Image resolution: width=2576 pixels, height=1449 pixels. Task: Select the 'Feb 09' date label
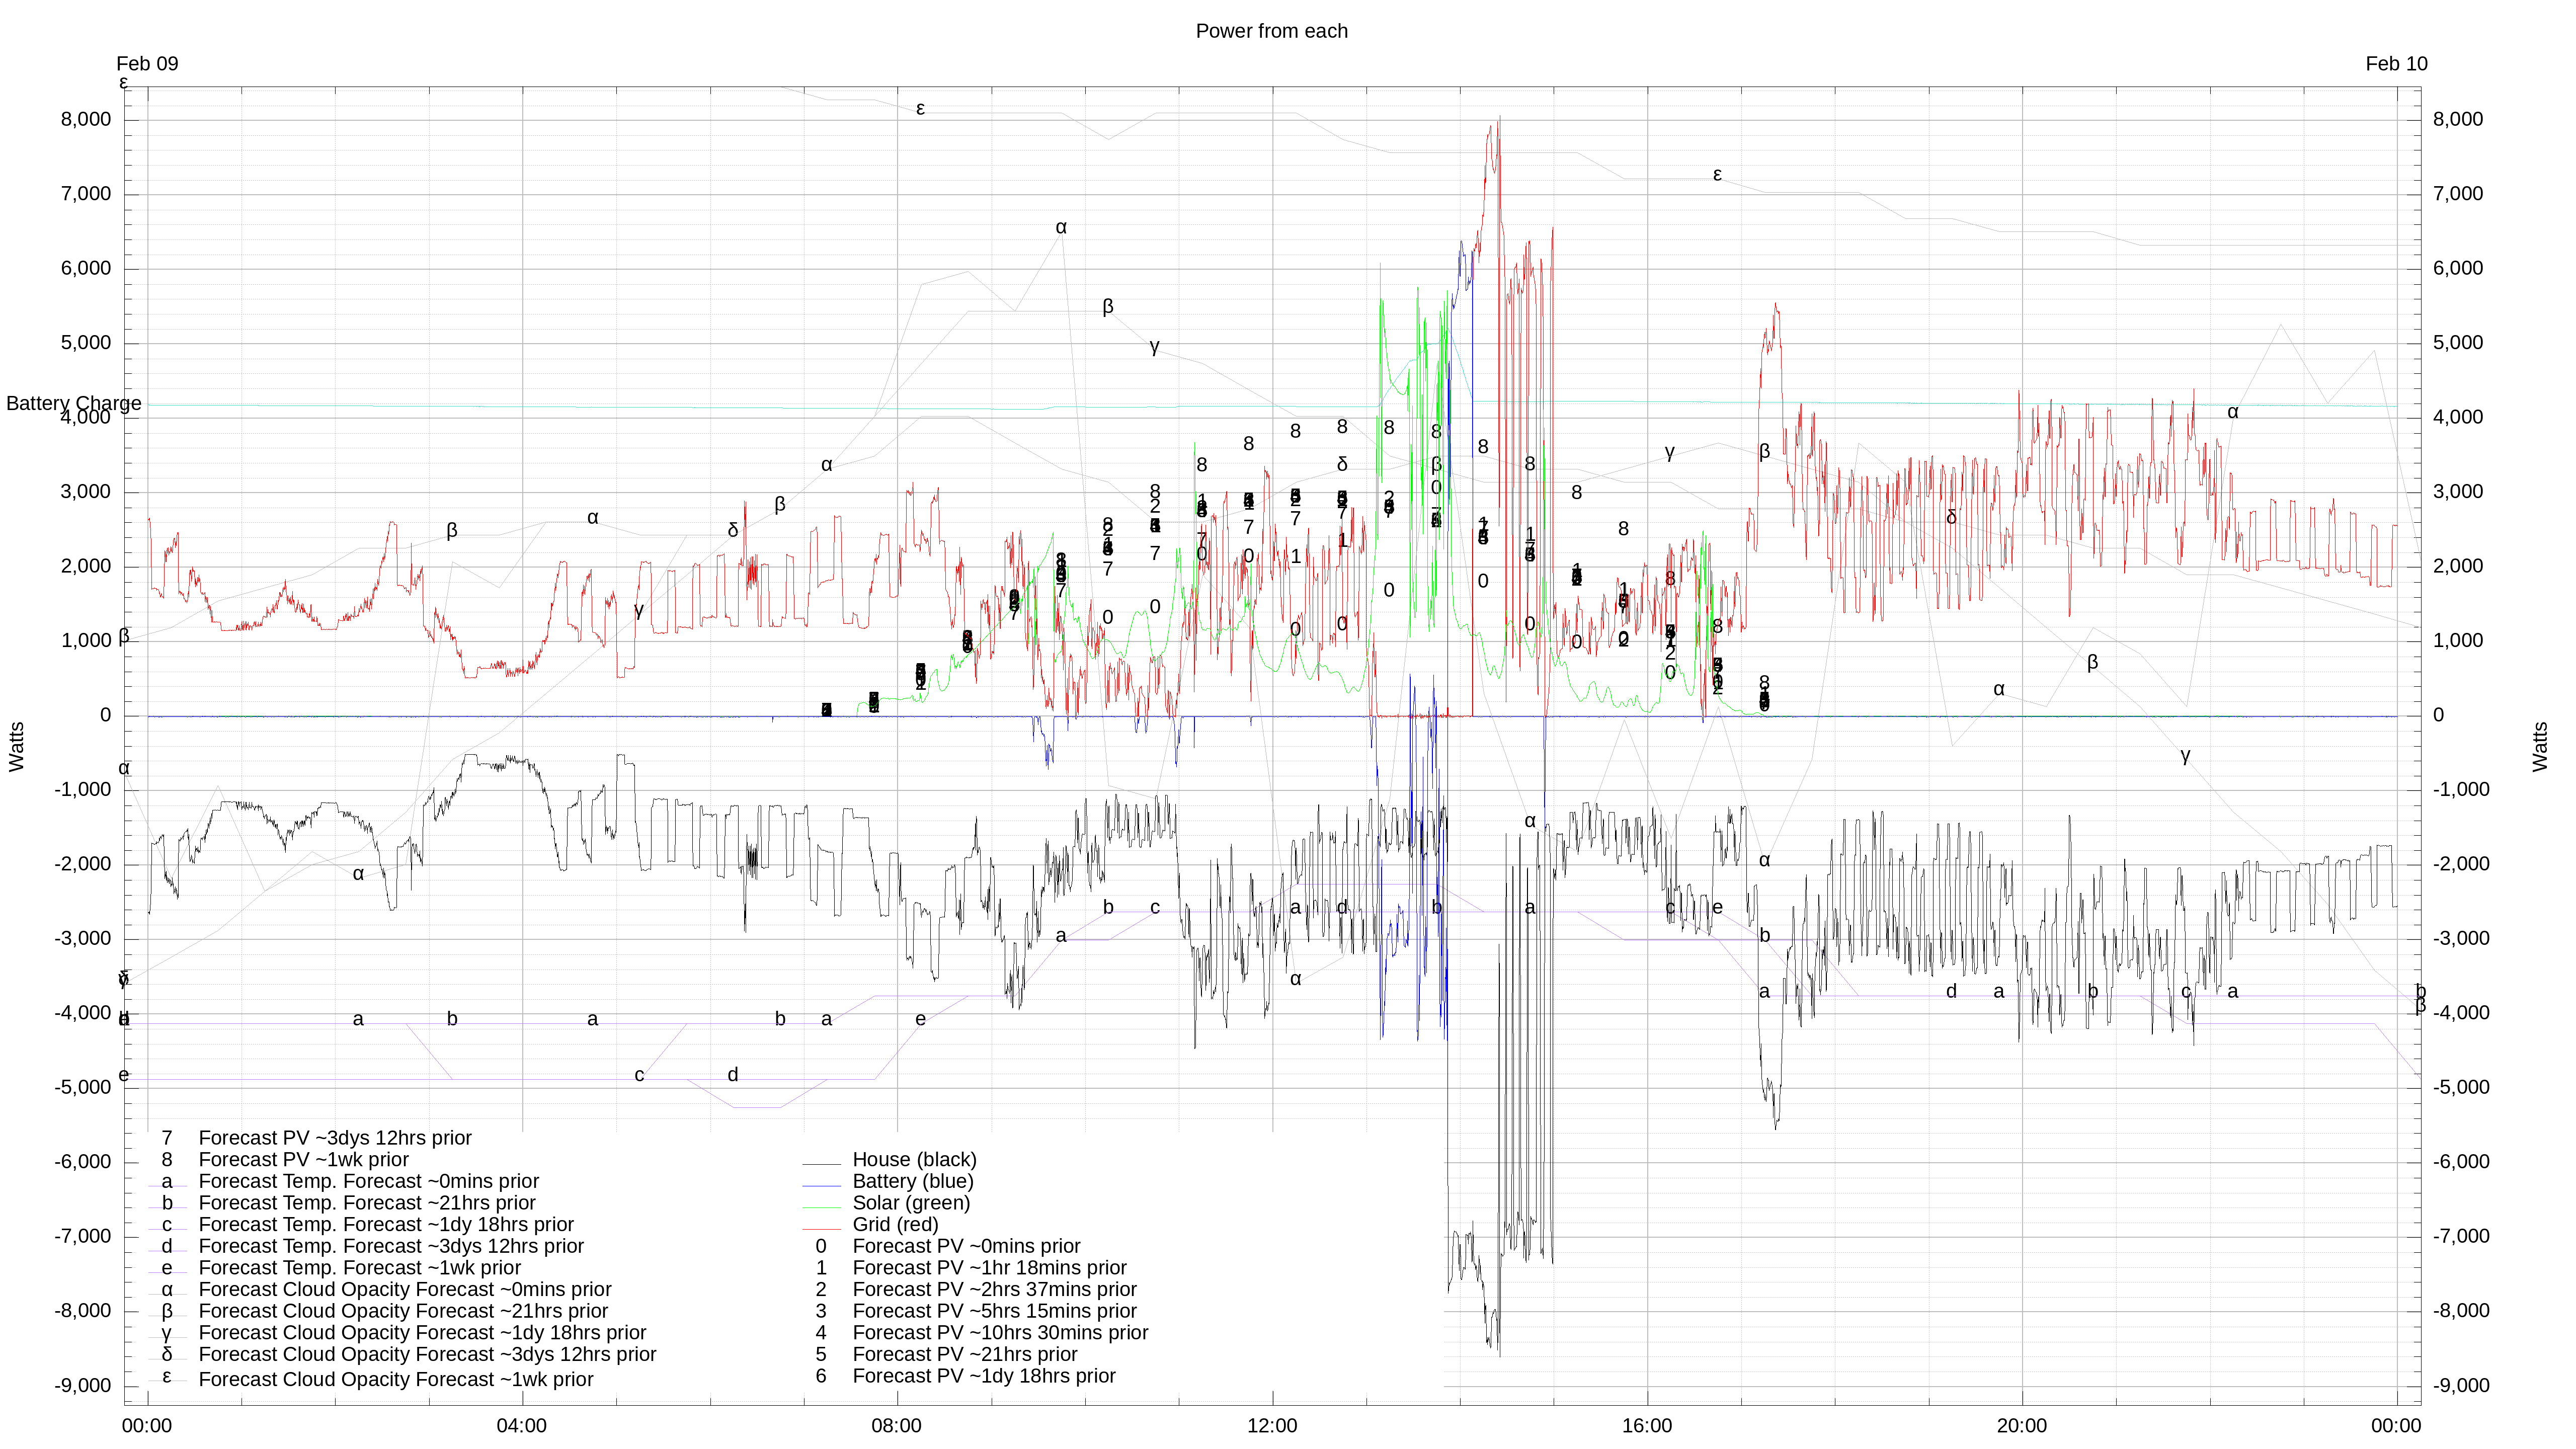coord(147,64)
